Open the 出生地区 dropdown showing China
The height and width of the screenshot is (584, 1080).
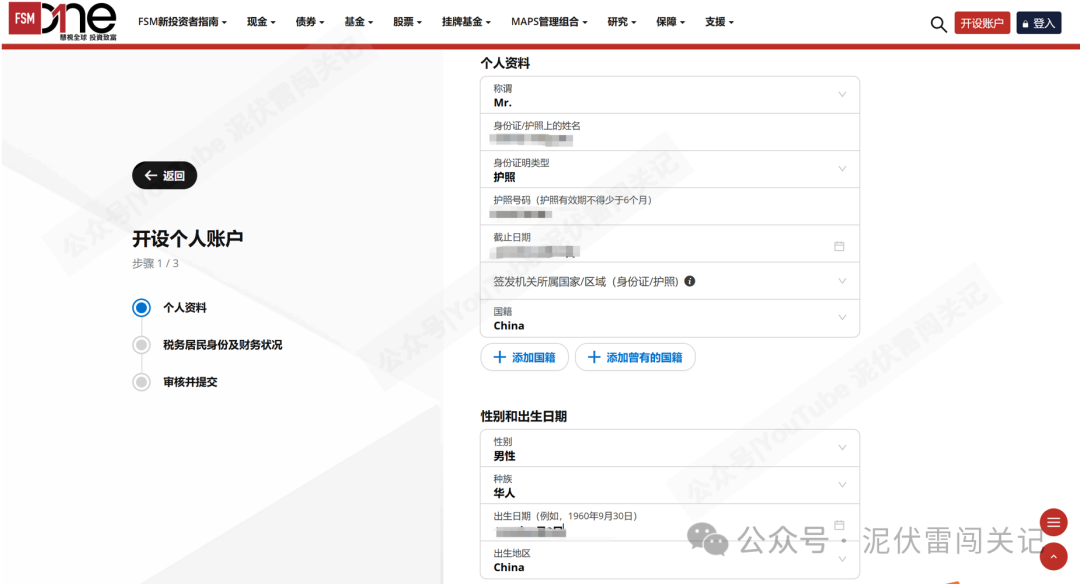669,560
